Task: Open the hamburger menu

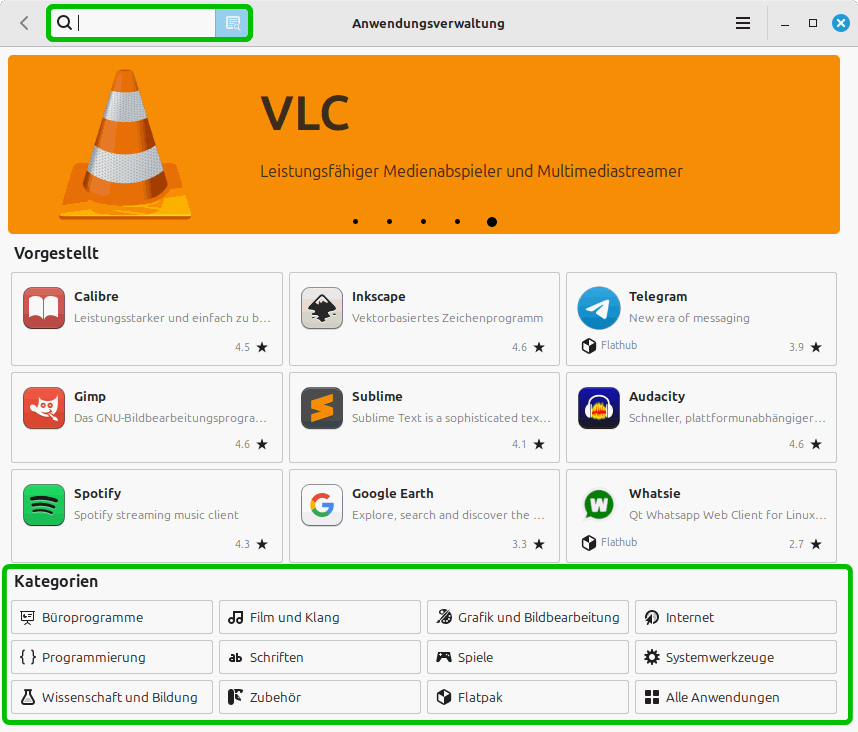Action: (743, 23)
